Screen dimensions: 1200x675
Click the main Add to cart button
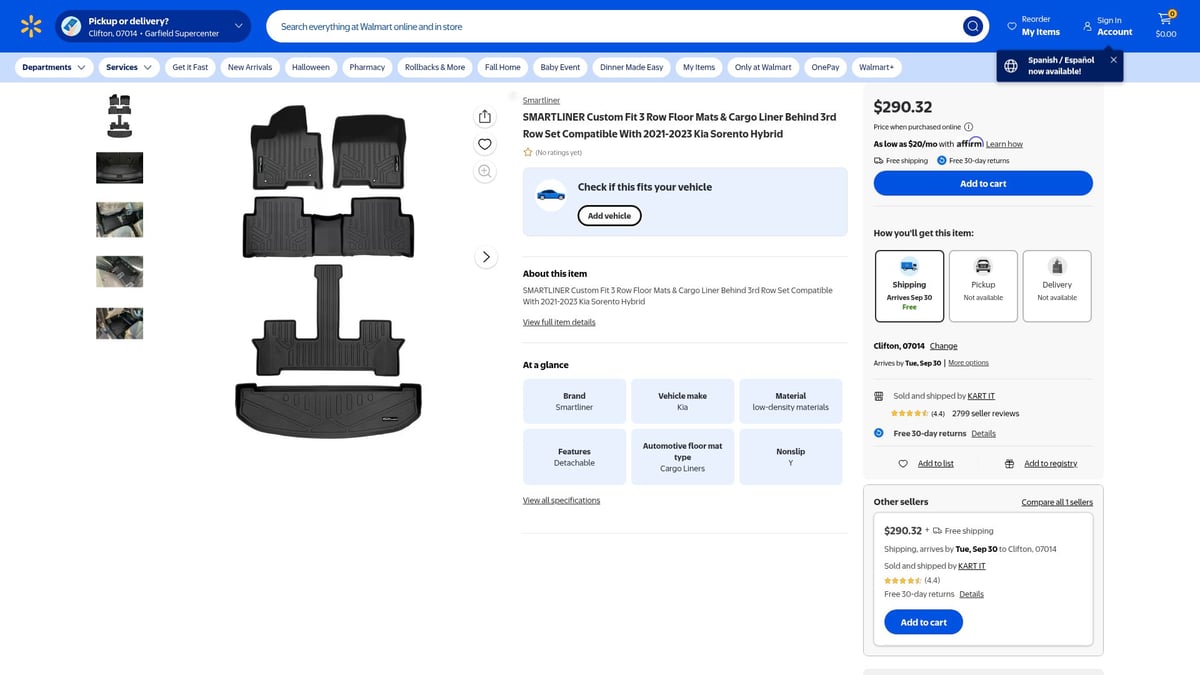point(983,183)
